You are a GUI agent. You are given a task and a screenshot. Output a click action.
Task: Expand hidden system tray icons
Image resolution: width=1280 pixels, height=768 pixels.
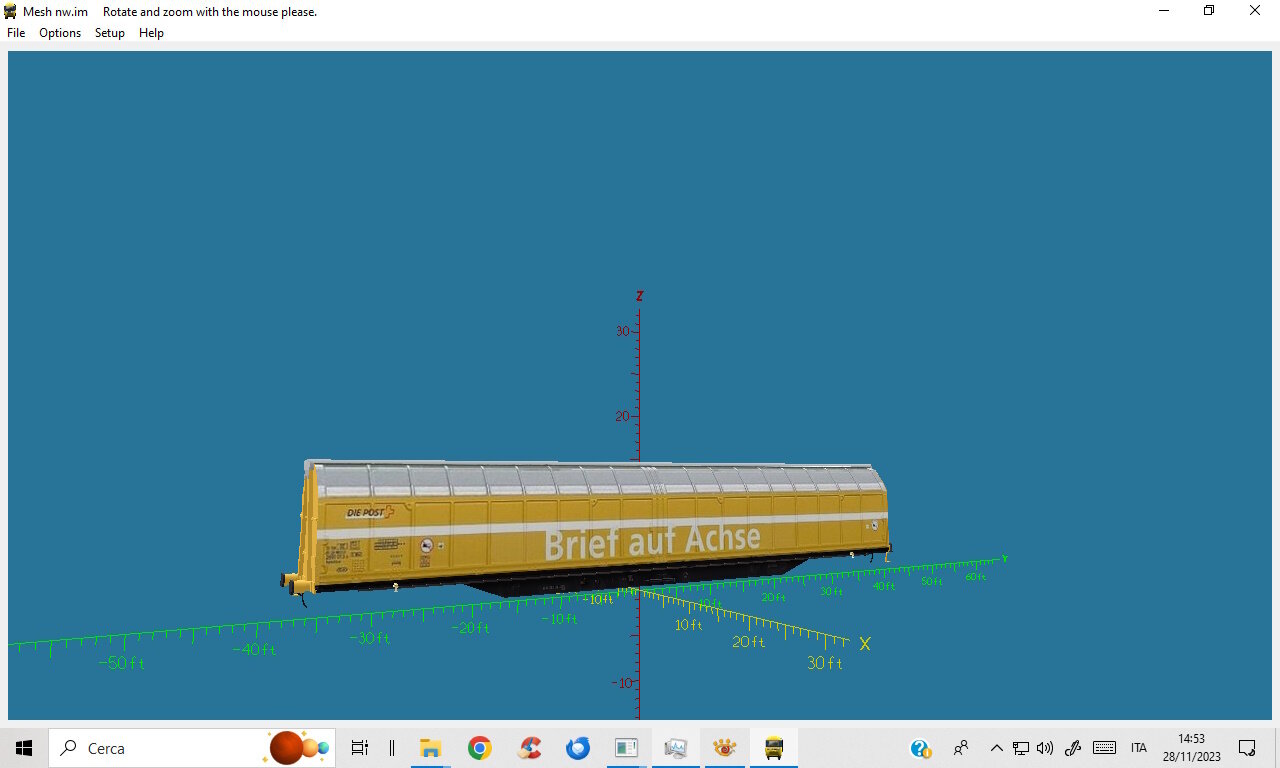(x=996, y=748)
